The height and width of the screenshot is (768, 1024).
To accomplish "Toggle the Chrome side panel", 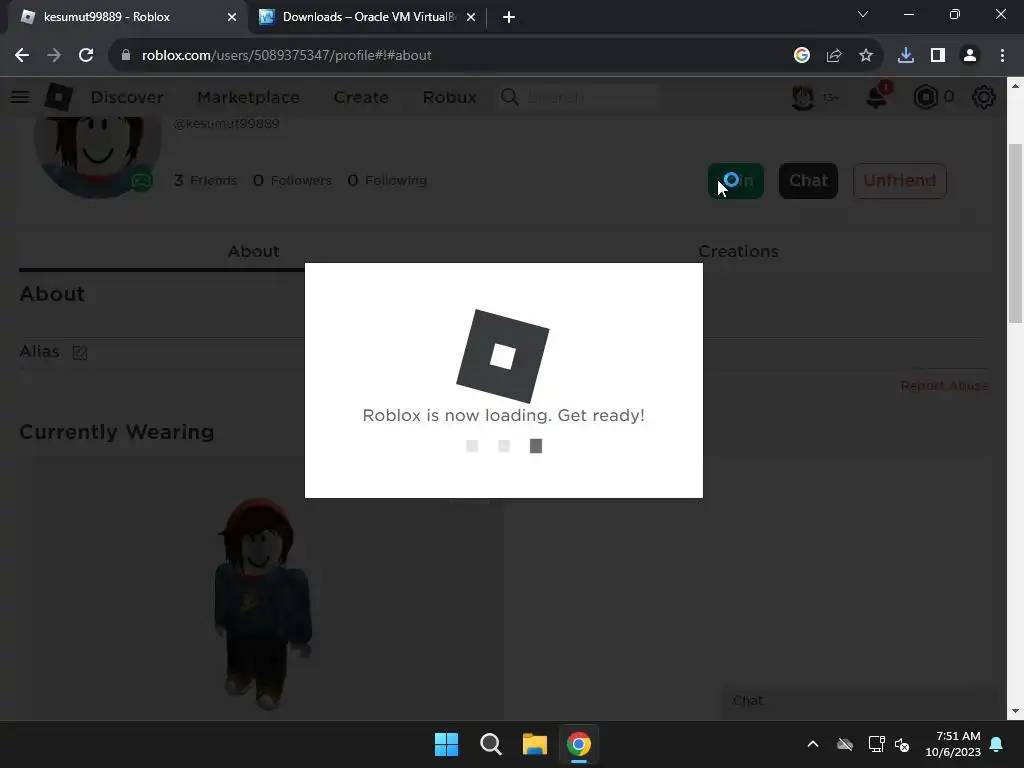I will click(938, 56).
